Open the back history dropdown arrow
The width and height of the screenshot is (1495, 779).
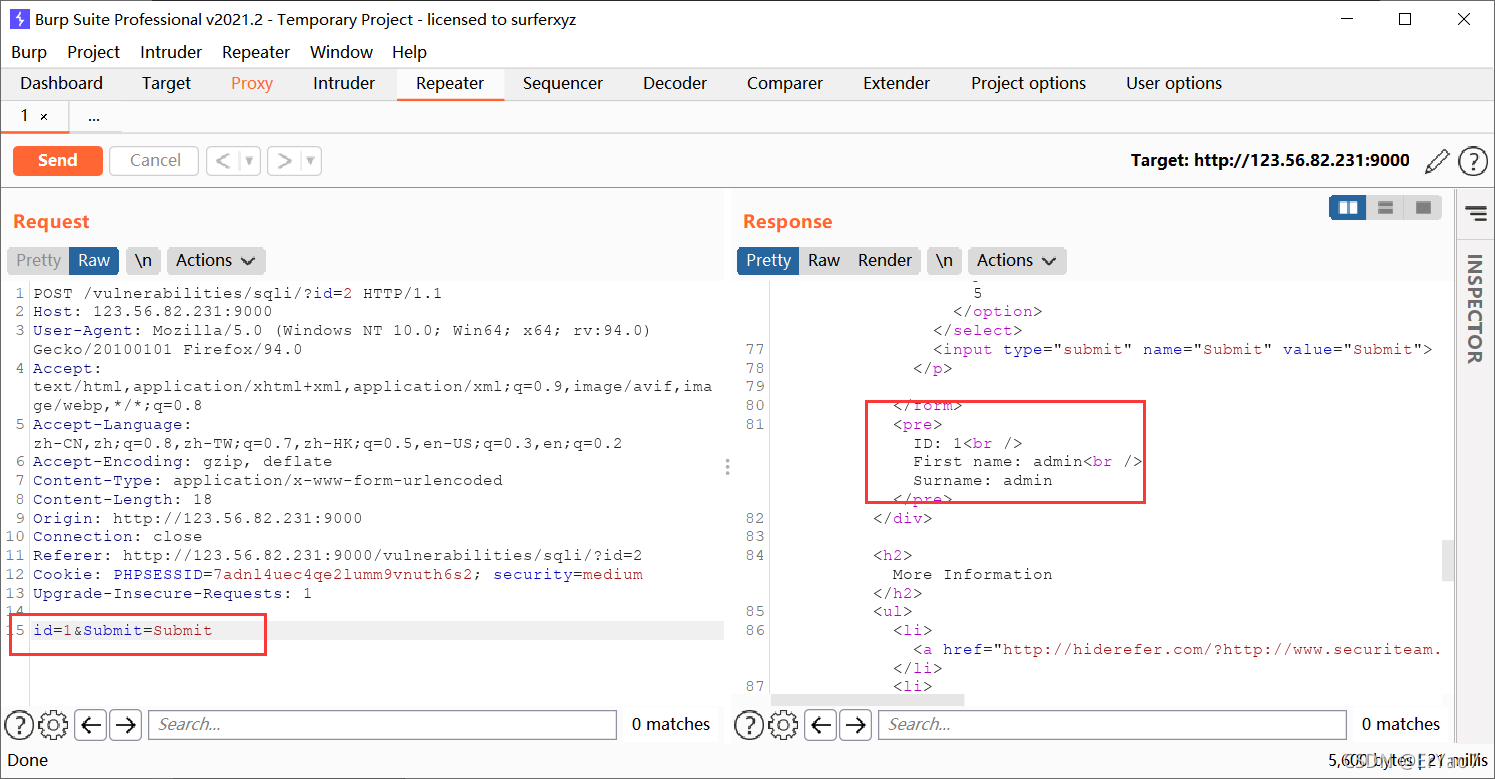[x=250, y=160]
